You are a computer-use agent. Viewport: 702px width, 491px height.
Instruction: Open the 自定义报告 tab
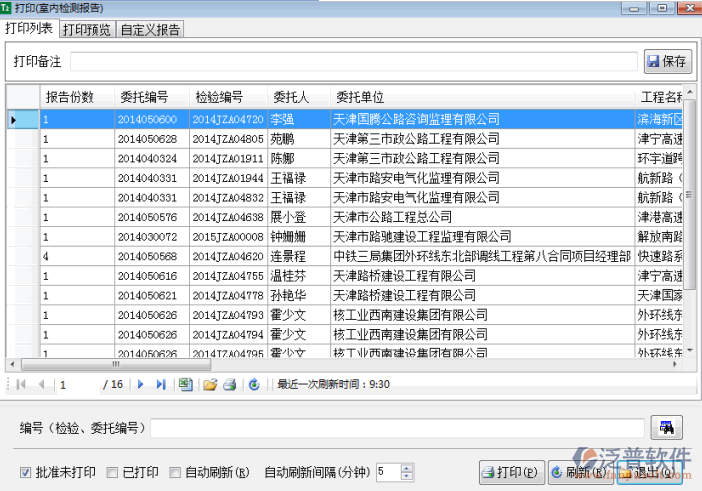point(150,29)
